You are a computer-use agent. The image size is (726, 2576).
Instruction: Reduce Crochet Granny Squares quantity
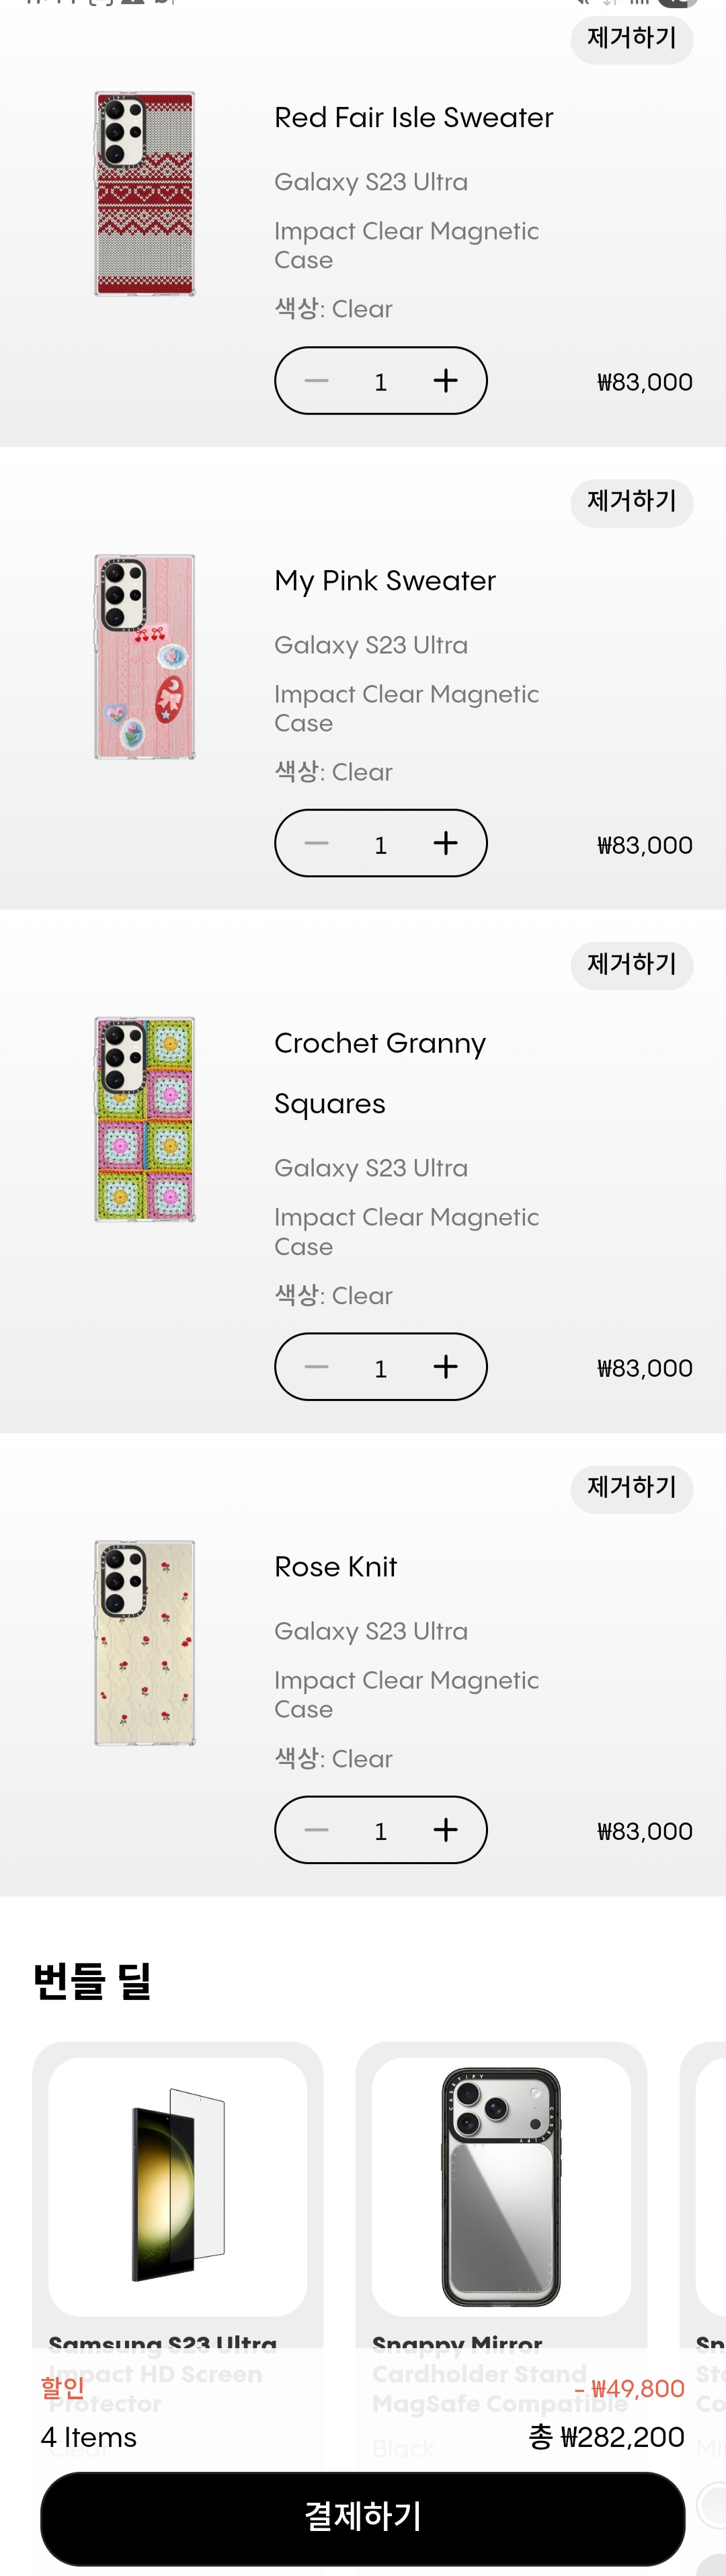[x=316, y=1367]
